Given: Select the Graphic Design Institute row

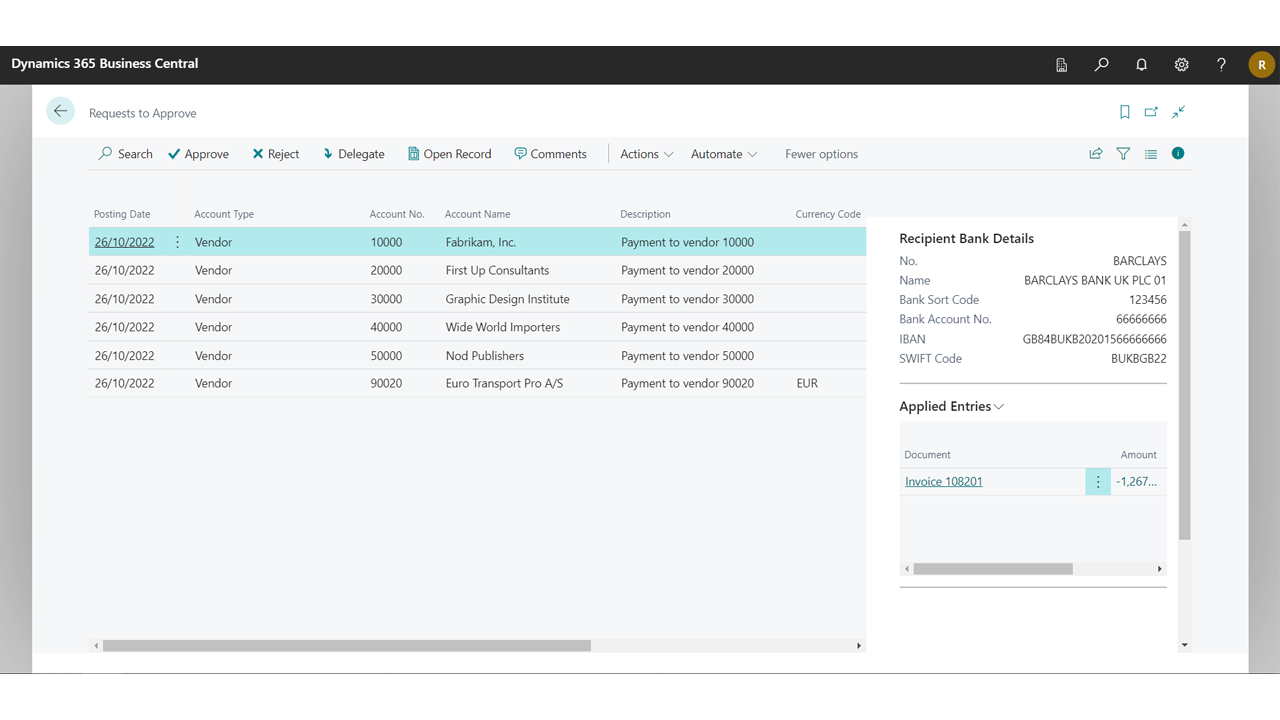Looking at the screenshot, I should (477, 299).
